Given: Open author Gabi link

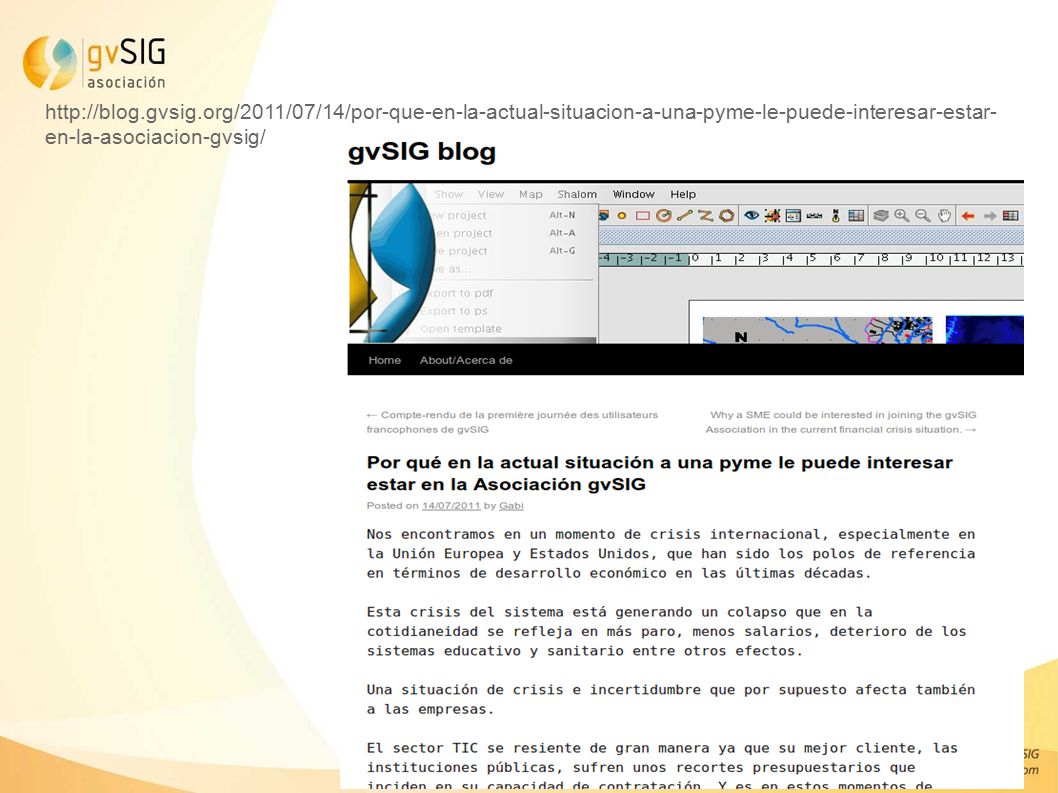Looking at the screenshot, I should click(511, 505).
